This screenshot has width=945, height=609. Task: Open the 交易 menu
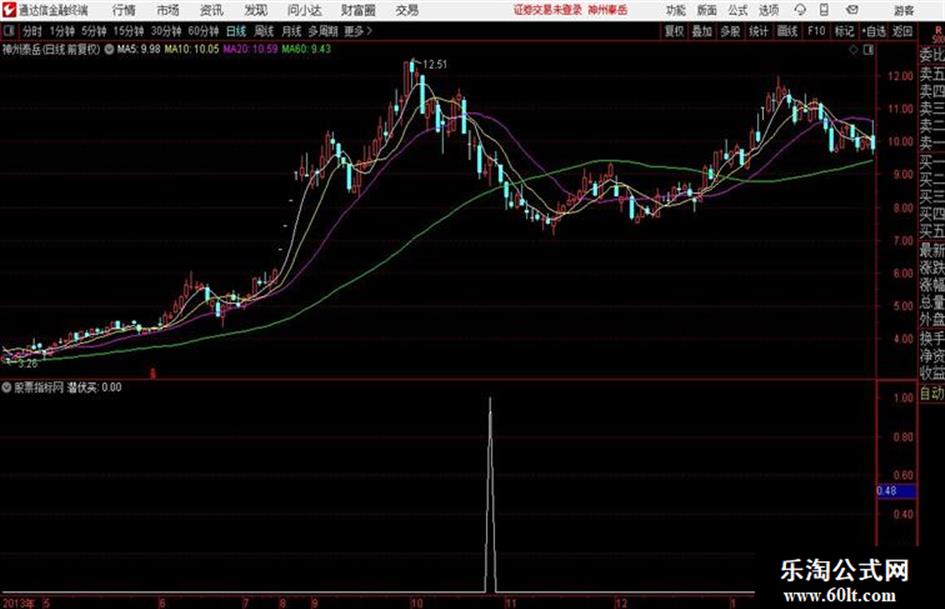[x=407, y=10]
